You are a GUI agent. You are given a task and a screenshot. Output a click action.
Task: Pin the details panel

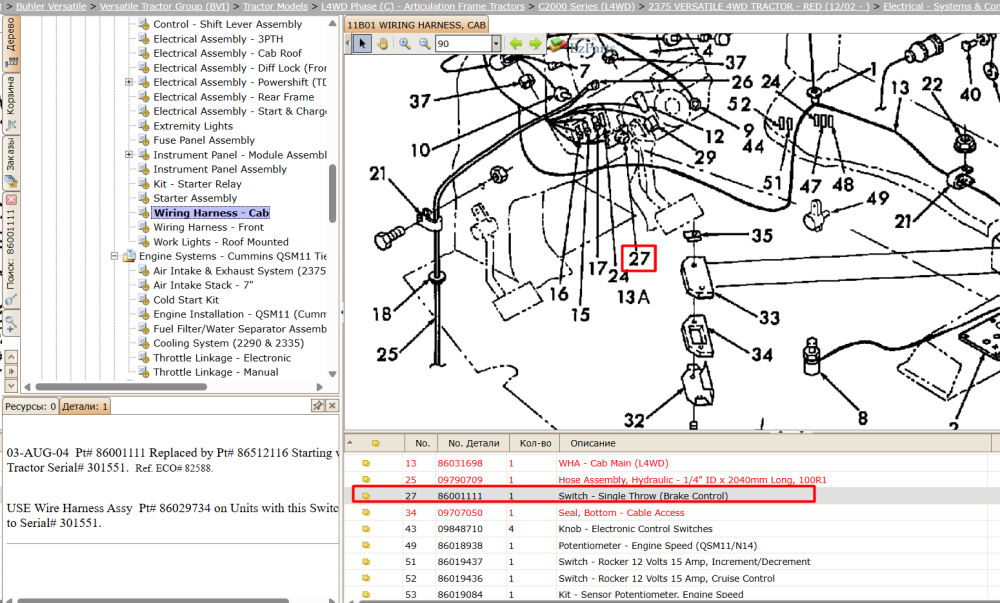point(318,405)
